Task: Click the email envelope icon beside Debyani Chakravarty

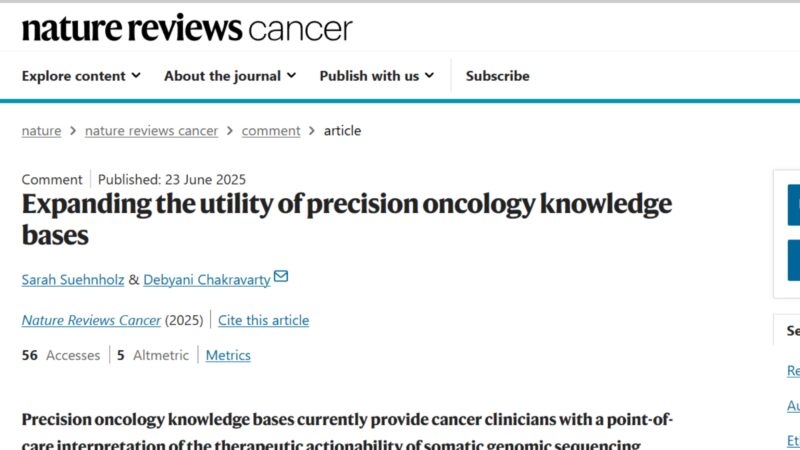Action: [x=281, y=277]
